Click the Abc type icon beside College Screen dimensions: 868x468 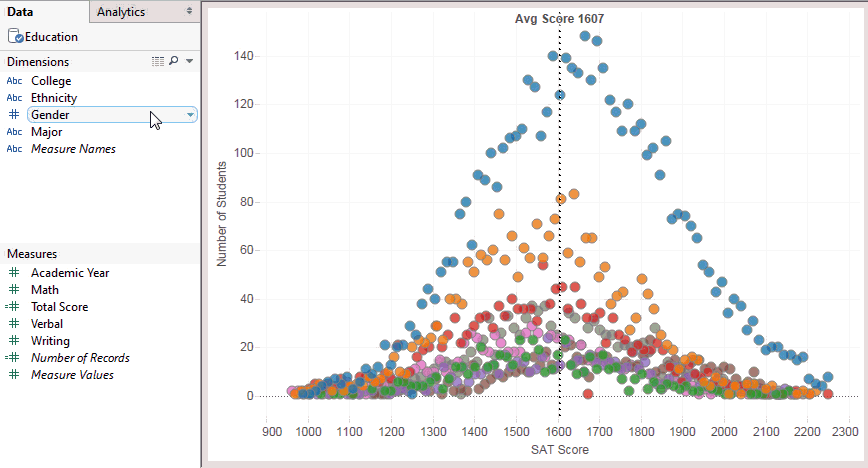tap(14, 81)
